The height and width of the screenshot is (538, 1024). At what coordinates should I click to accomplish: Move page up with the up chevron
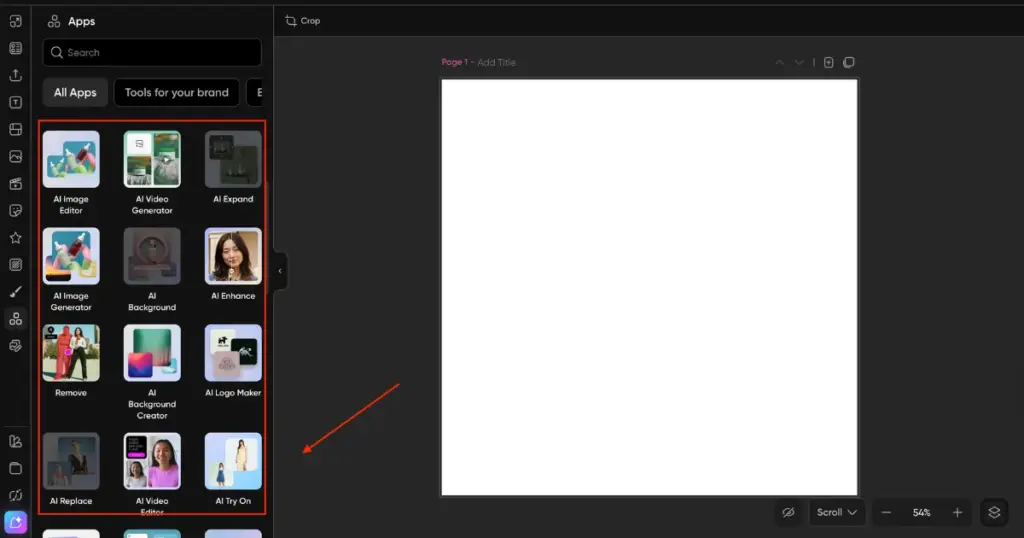tap(780, 63)
